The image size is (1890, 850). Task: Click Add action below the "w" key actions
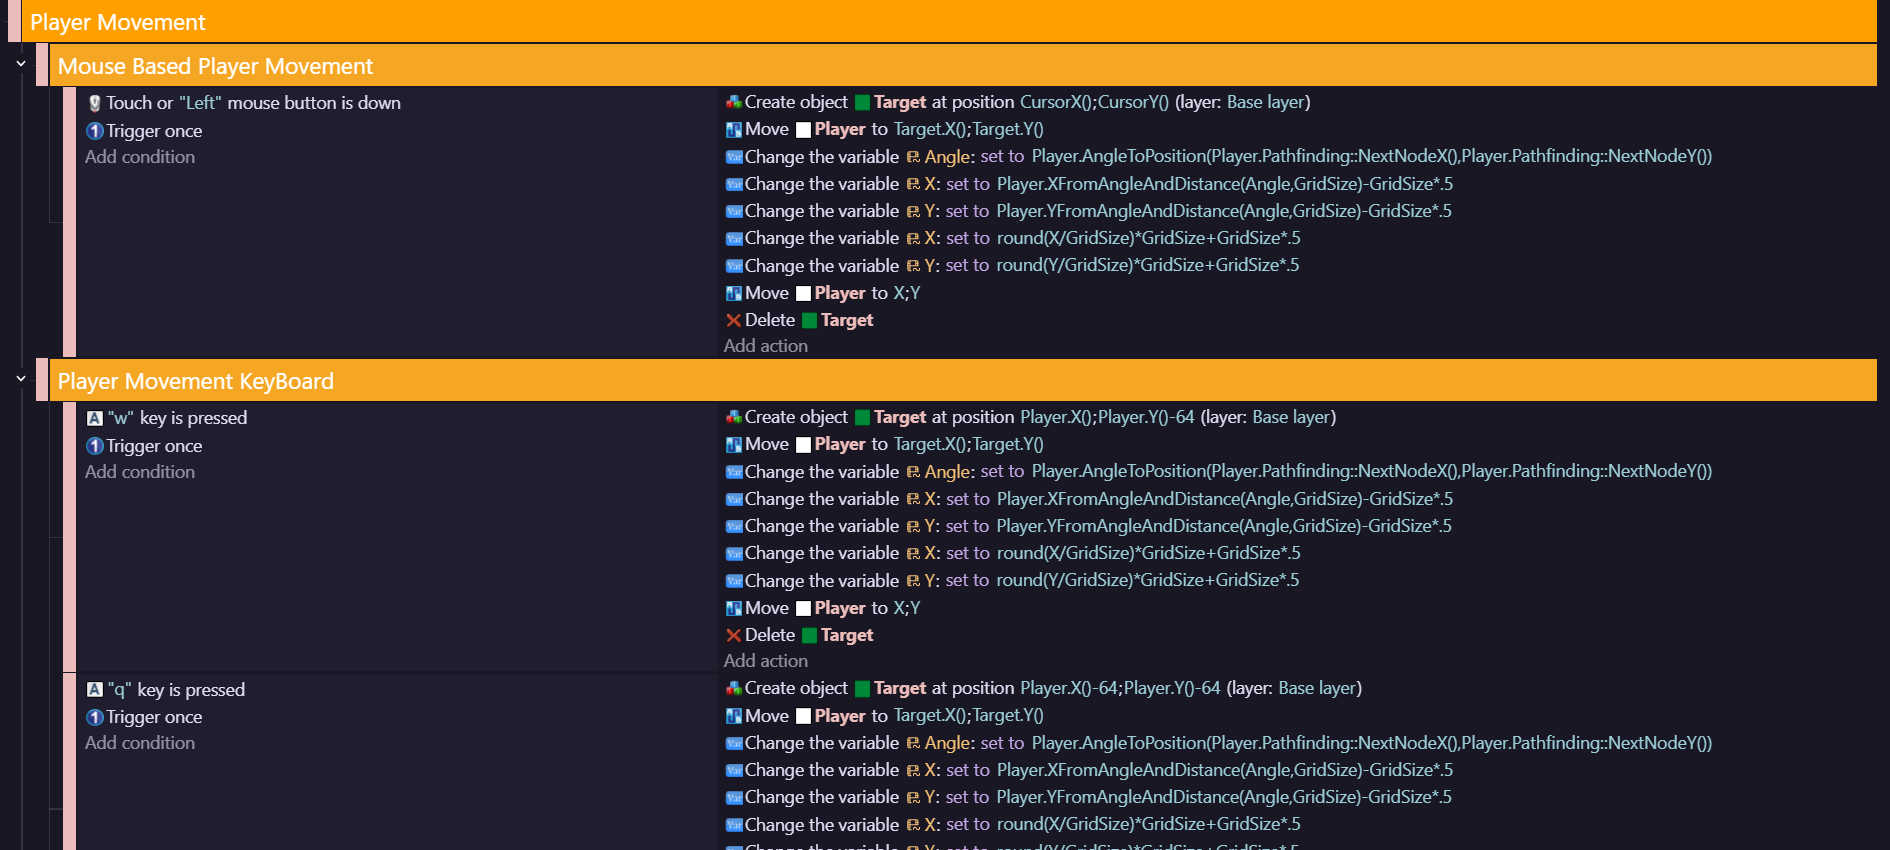(765, 661)
